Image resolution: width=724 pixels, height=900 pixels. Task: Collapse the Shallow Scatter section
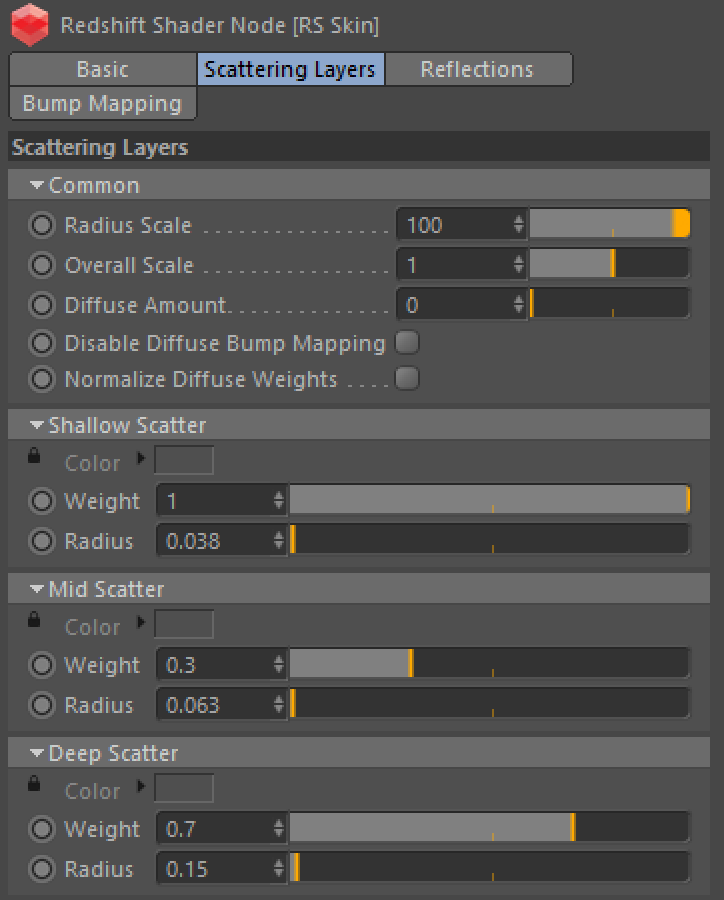point(37,425)
